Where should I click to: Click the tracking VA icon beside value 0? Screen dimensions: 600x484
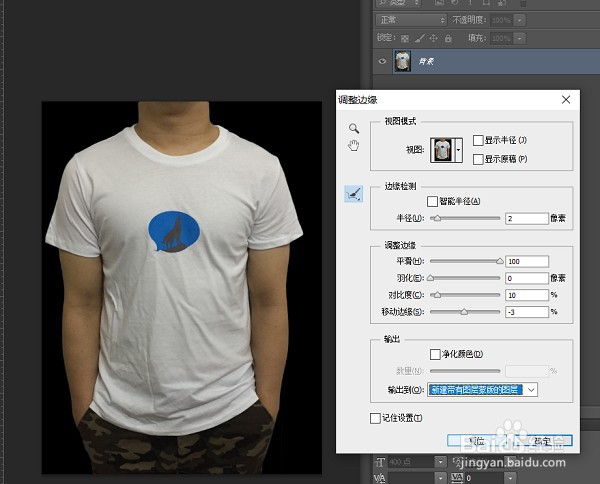click(457, 478)
